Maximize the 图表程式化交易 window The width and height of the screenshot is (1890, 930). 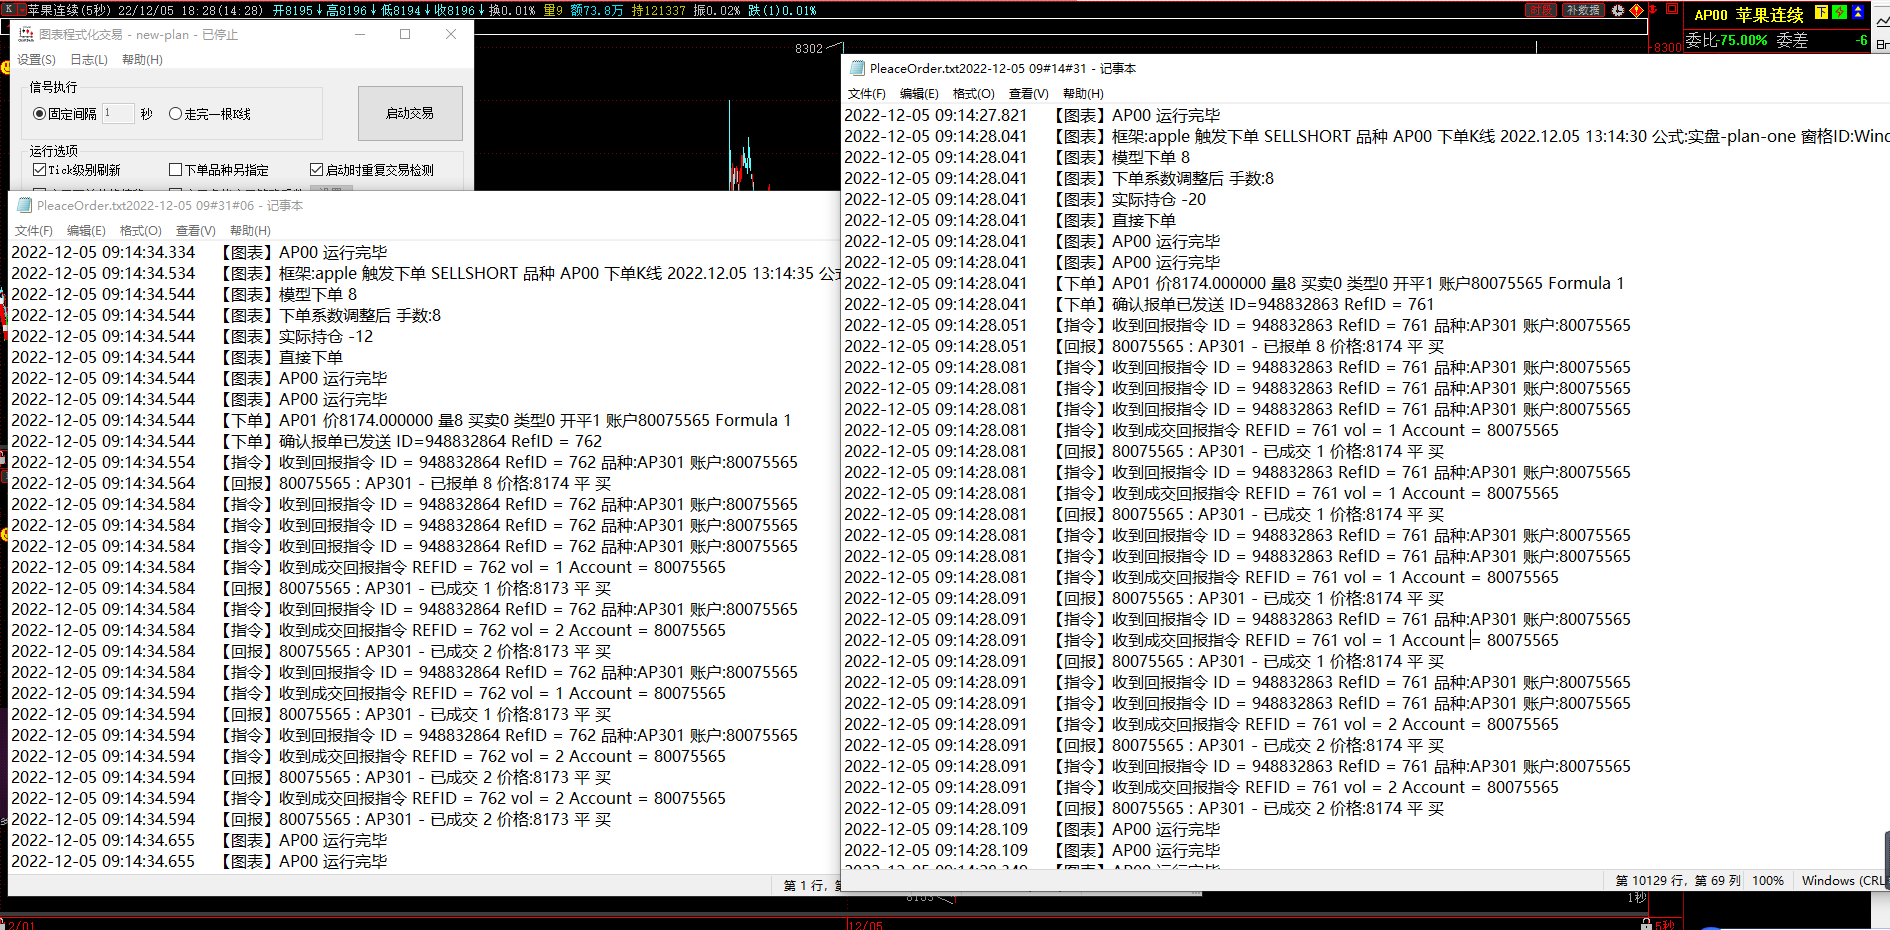405,34
